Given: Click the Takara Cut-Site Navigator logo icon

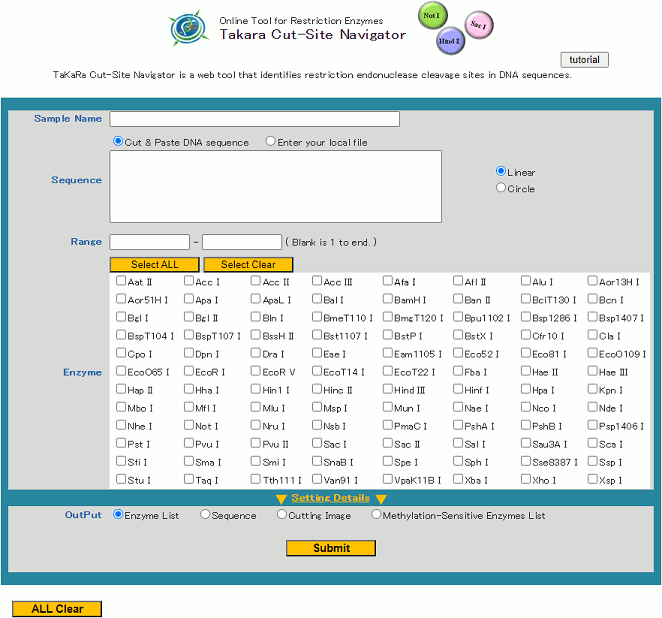Looking at the screenshot, I should pyautogui.click(x=188, y=28).
